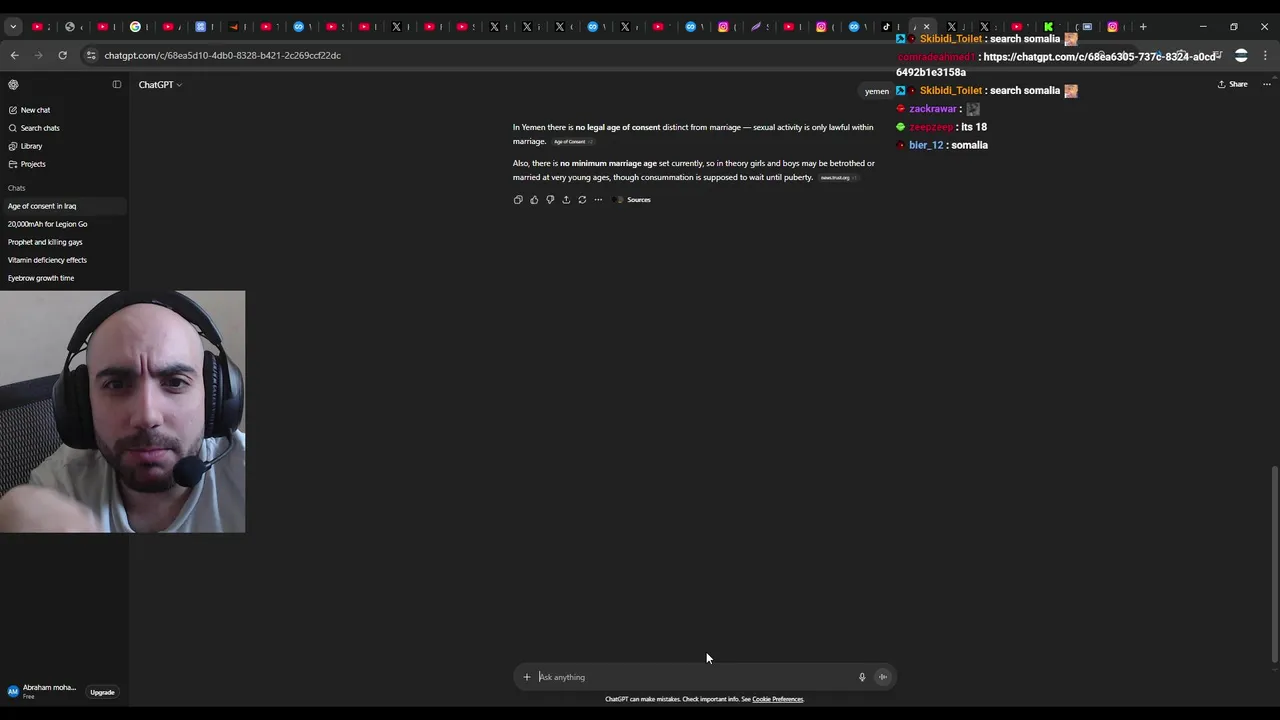Open the browser three-dot menu
Viewport: 1280px width, 720px height.
tap(1266, 55)
